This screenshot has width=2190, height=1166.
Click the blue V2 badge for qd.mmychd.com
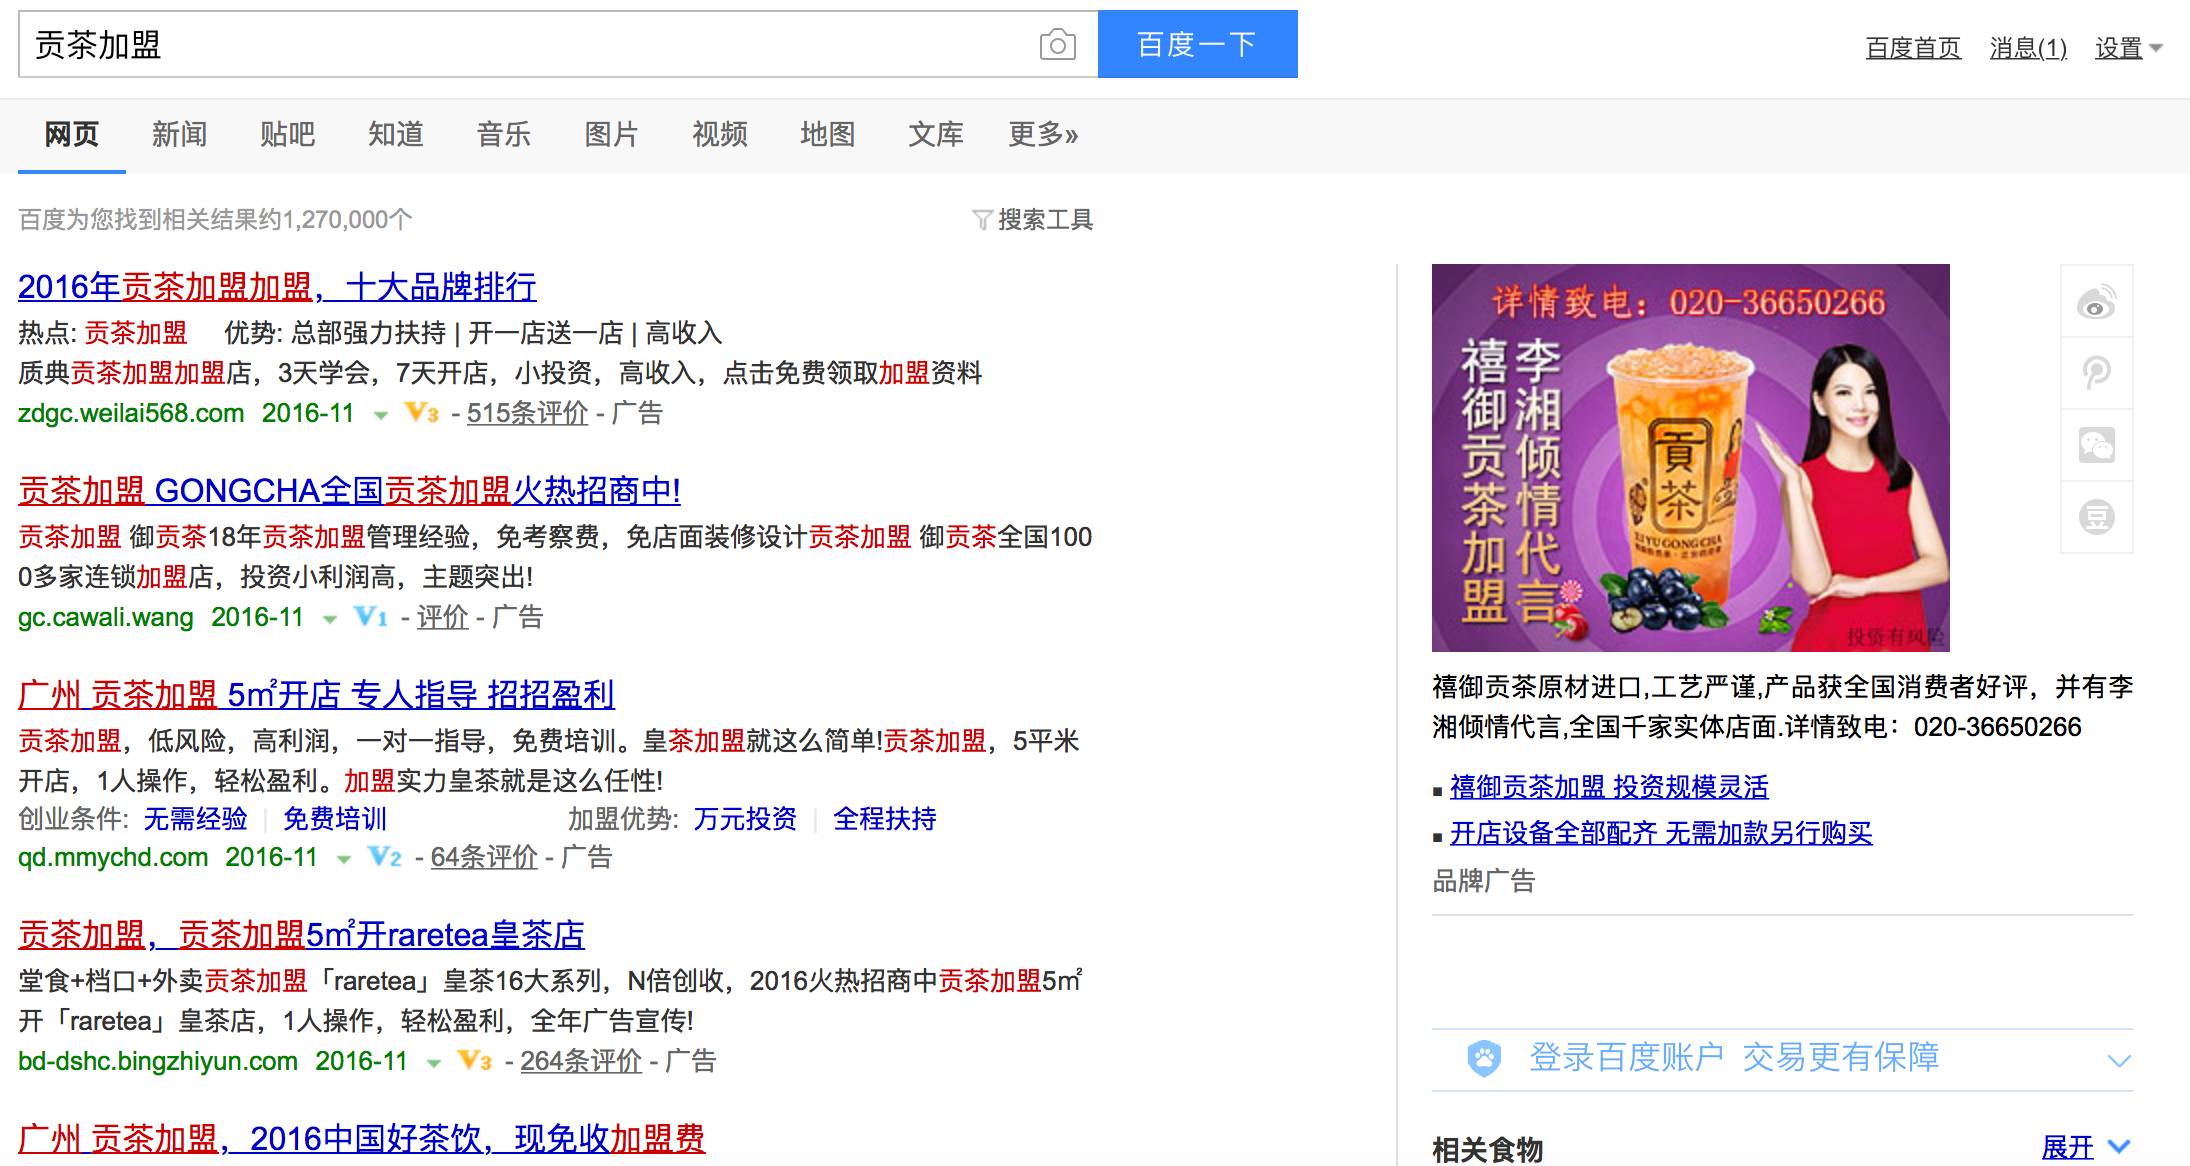384,857
